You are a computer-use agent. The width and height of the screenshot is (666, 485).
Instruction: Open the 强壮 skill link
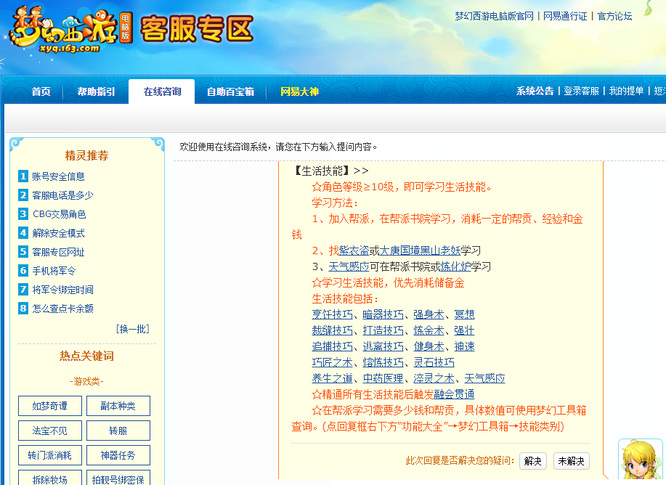(464, 330)
